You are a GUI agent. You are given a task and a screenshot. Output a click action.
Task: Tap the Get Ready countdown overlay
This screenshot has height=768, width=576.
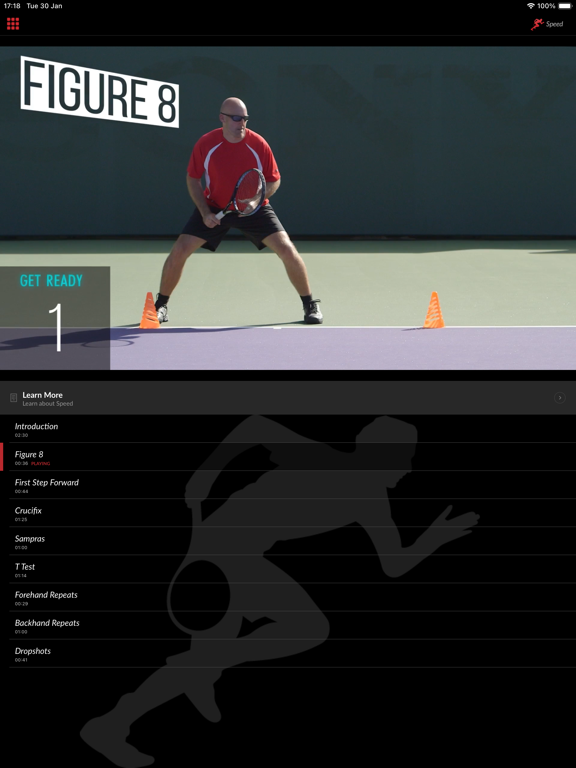coord(55,318)
